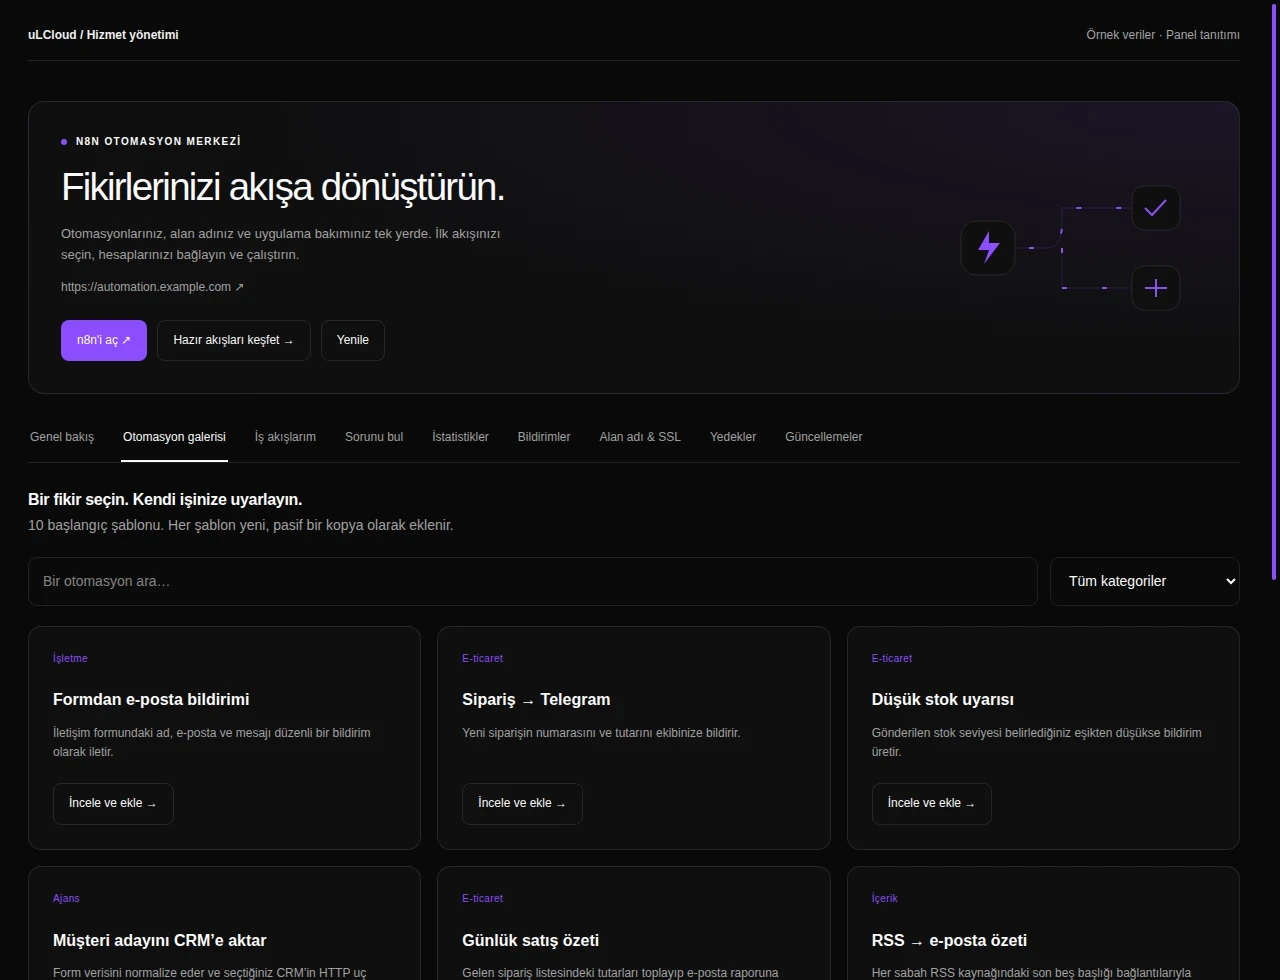Screen dimensions: 1280x980
Task: Click the Yenile refresh button
Action: coord(353,340)
